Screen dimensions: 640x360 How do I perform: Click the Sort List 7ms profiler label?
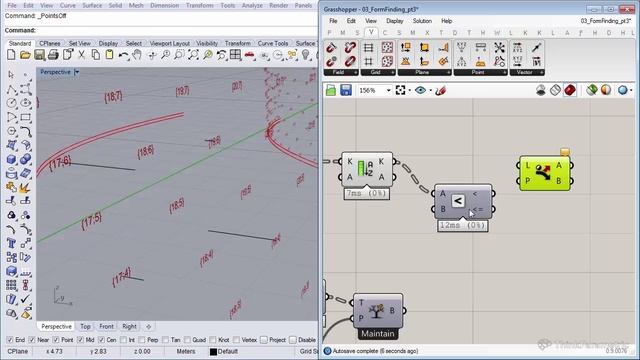coord(366,193)
